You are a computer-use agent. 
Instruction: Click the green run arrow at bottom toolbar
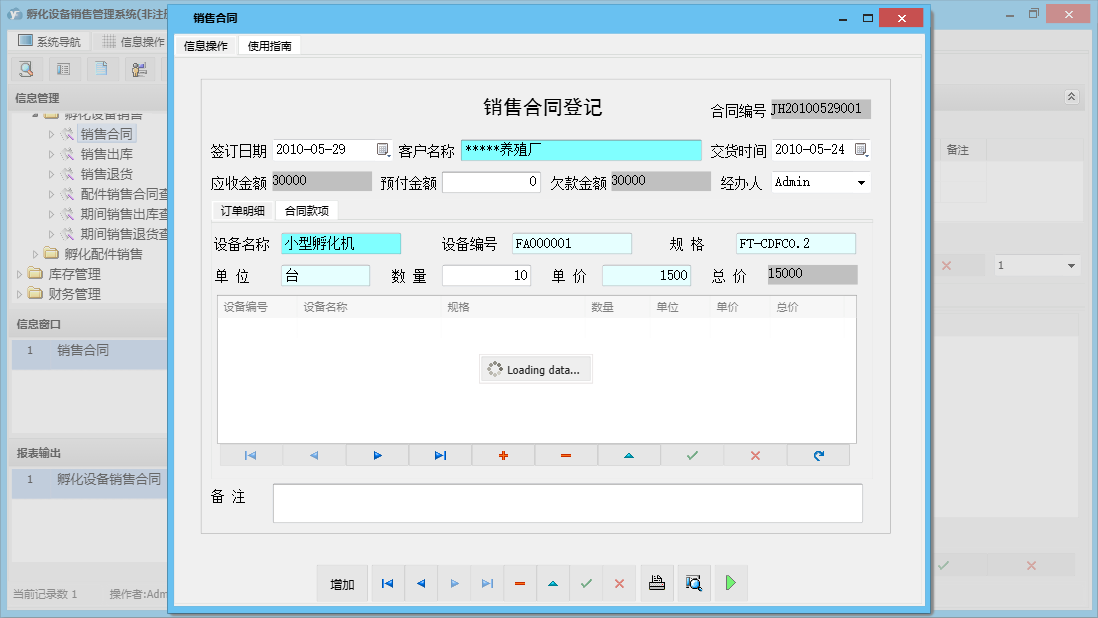click(x=731, y=583)
